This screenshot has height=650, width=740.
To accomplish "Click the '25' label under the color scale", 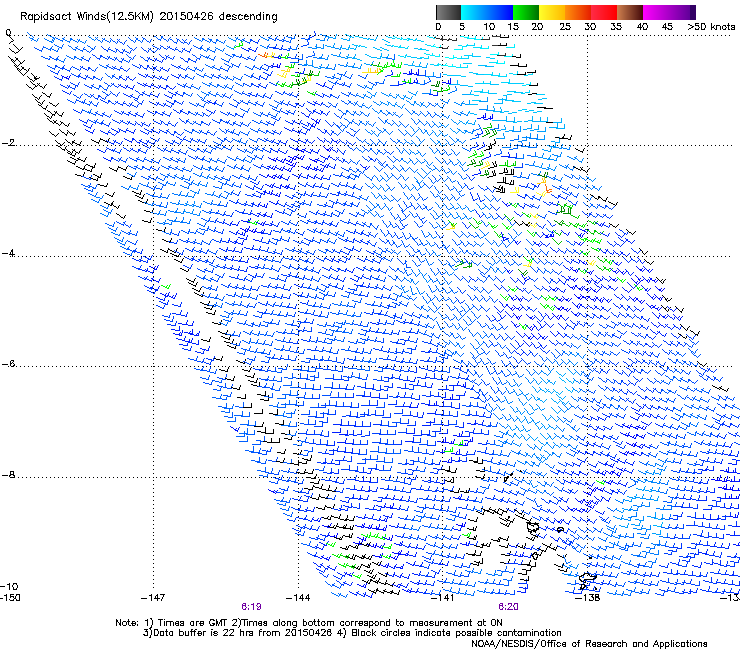I will 565,27.
